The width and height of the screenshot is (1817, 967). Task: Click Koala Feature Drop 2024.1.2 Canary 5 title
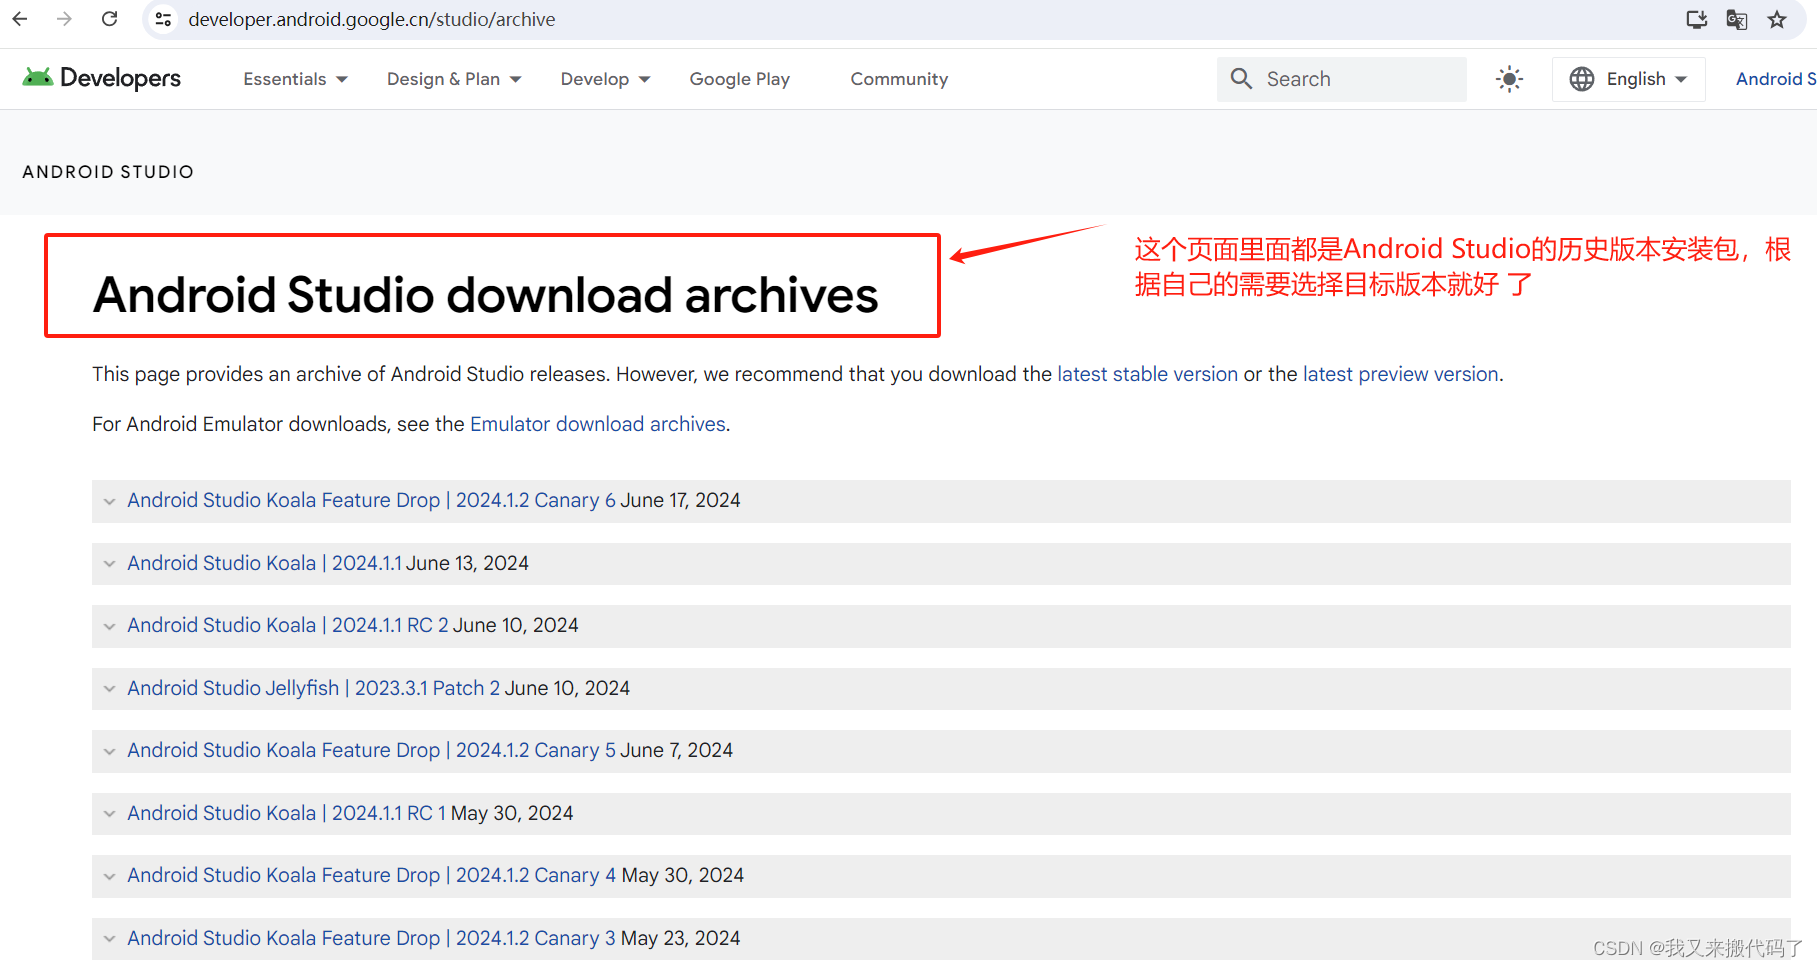click(371, 750)
